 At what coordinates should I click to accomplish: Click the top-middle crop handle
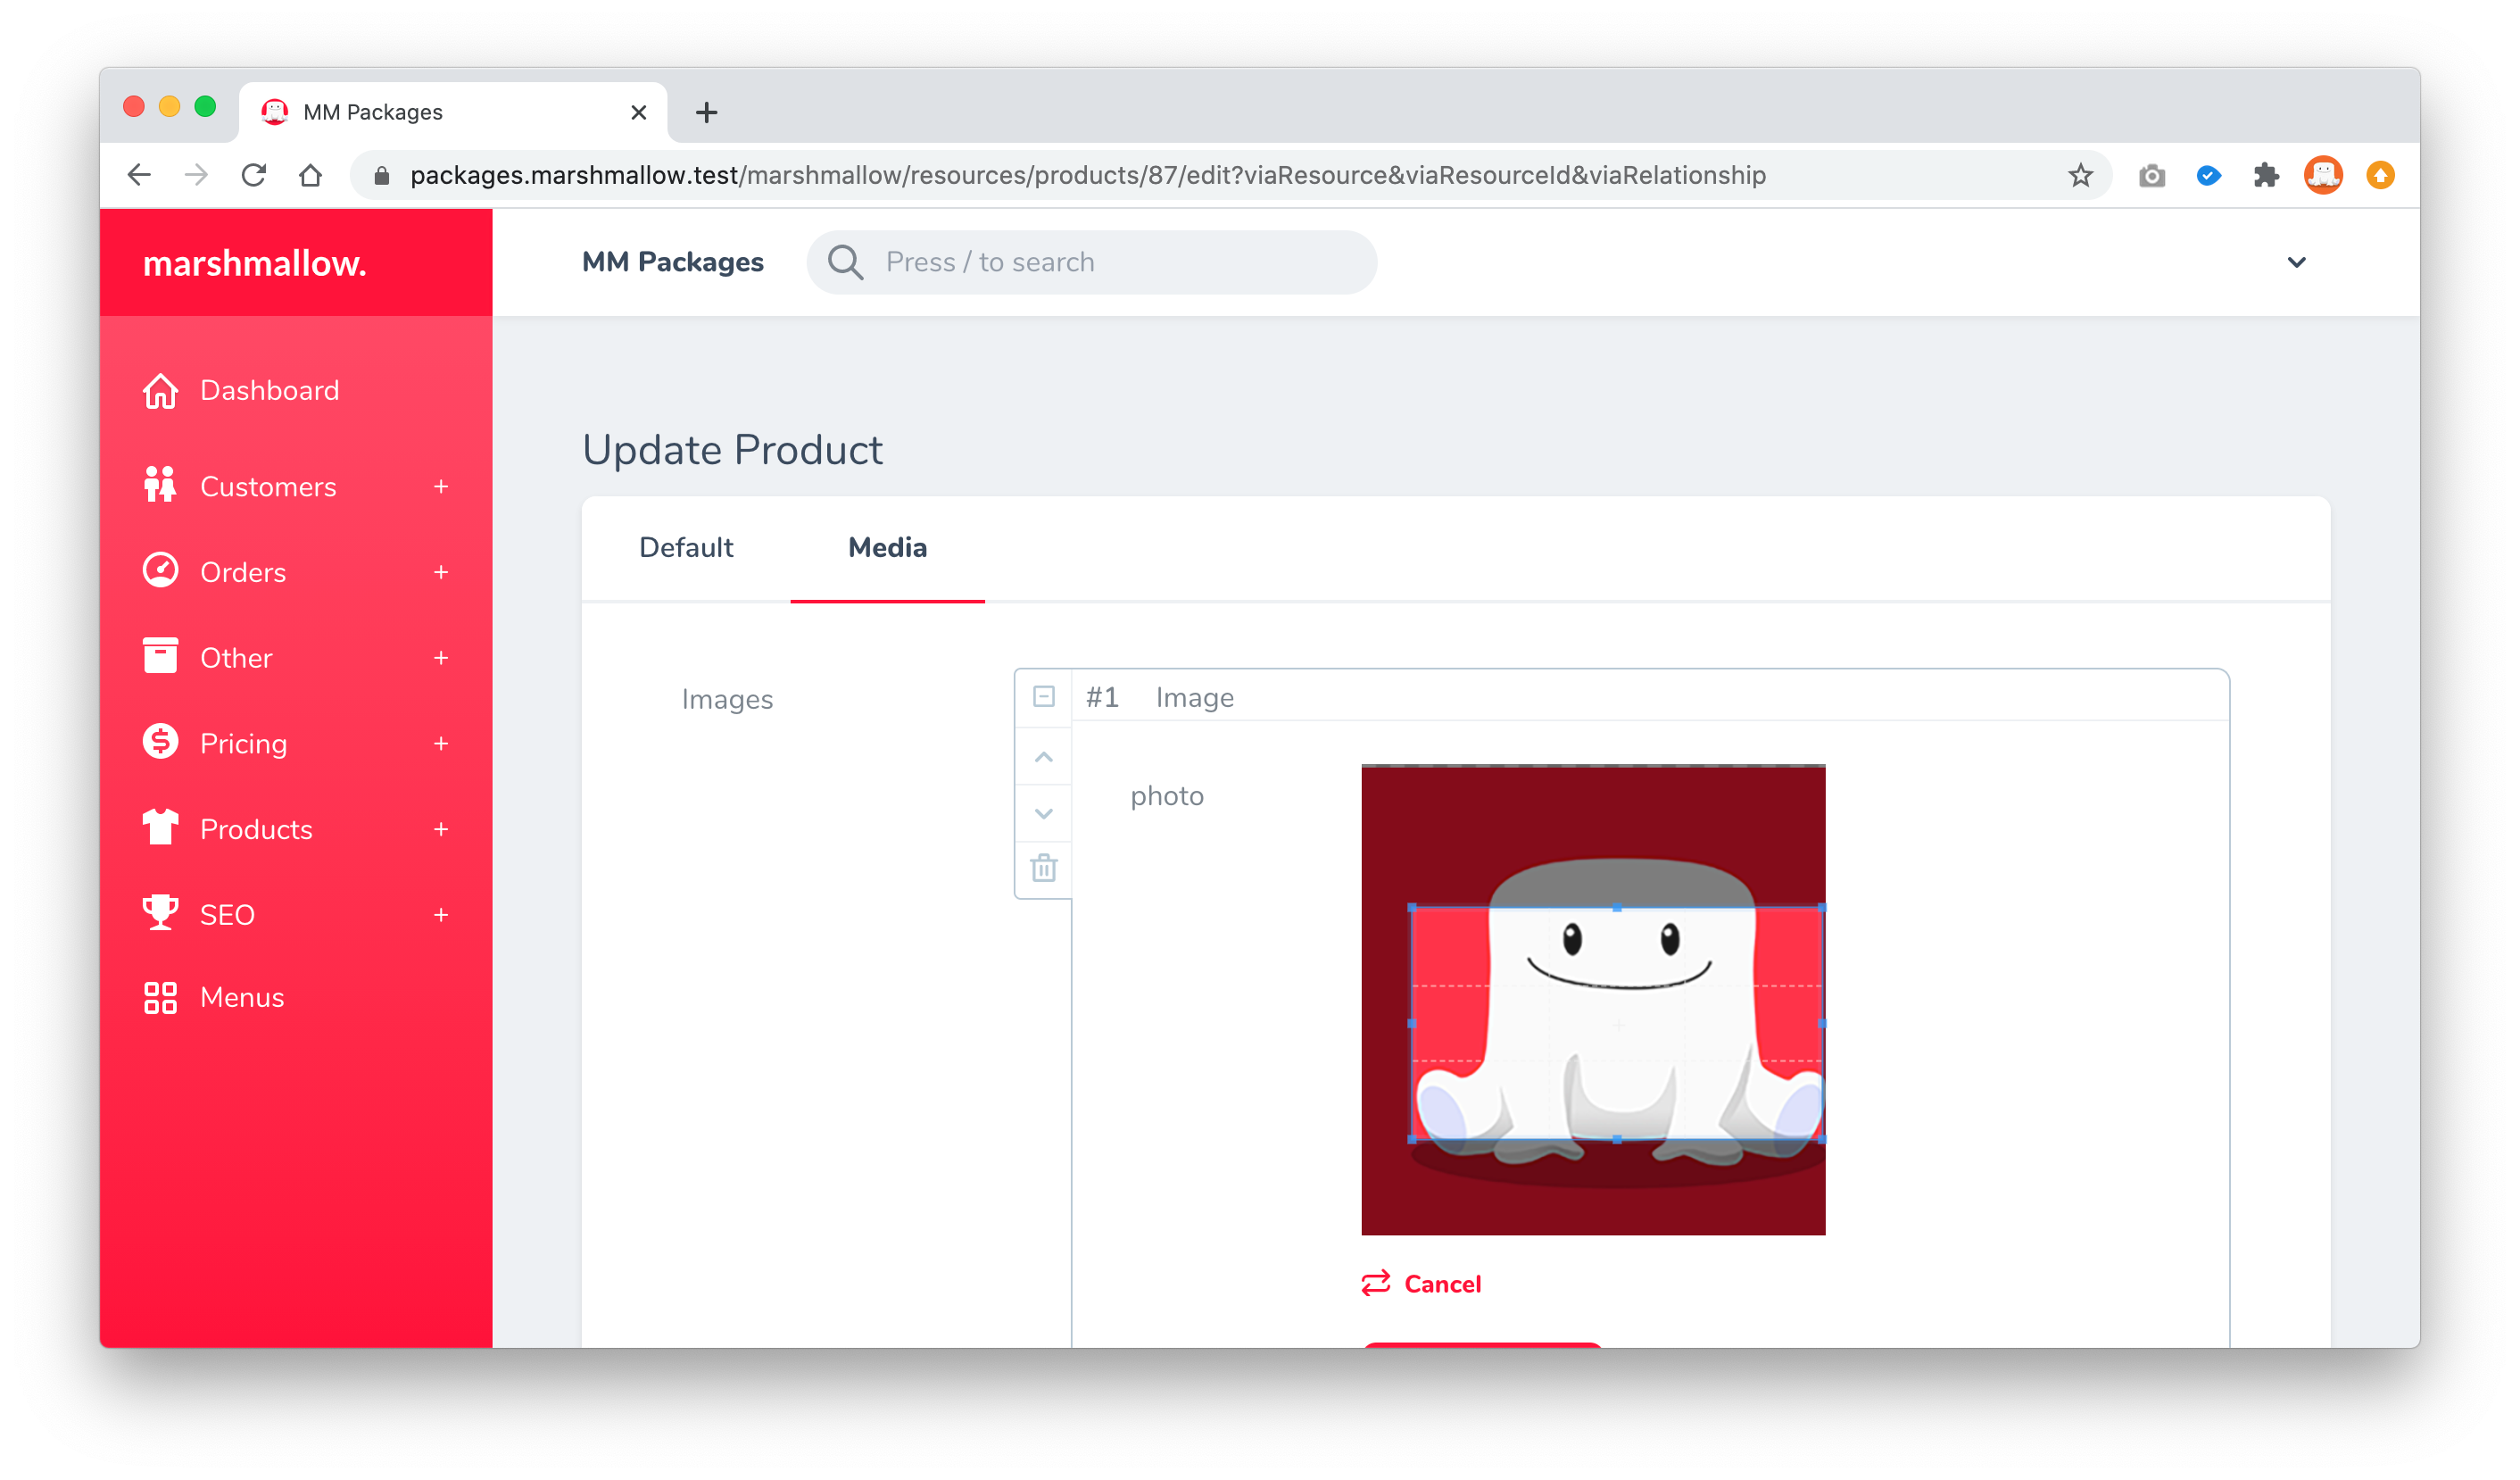click(x=1617, y=908)
